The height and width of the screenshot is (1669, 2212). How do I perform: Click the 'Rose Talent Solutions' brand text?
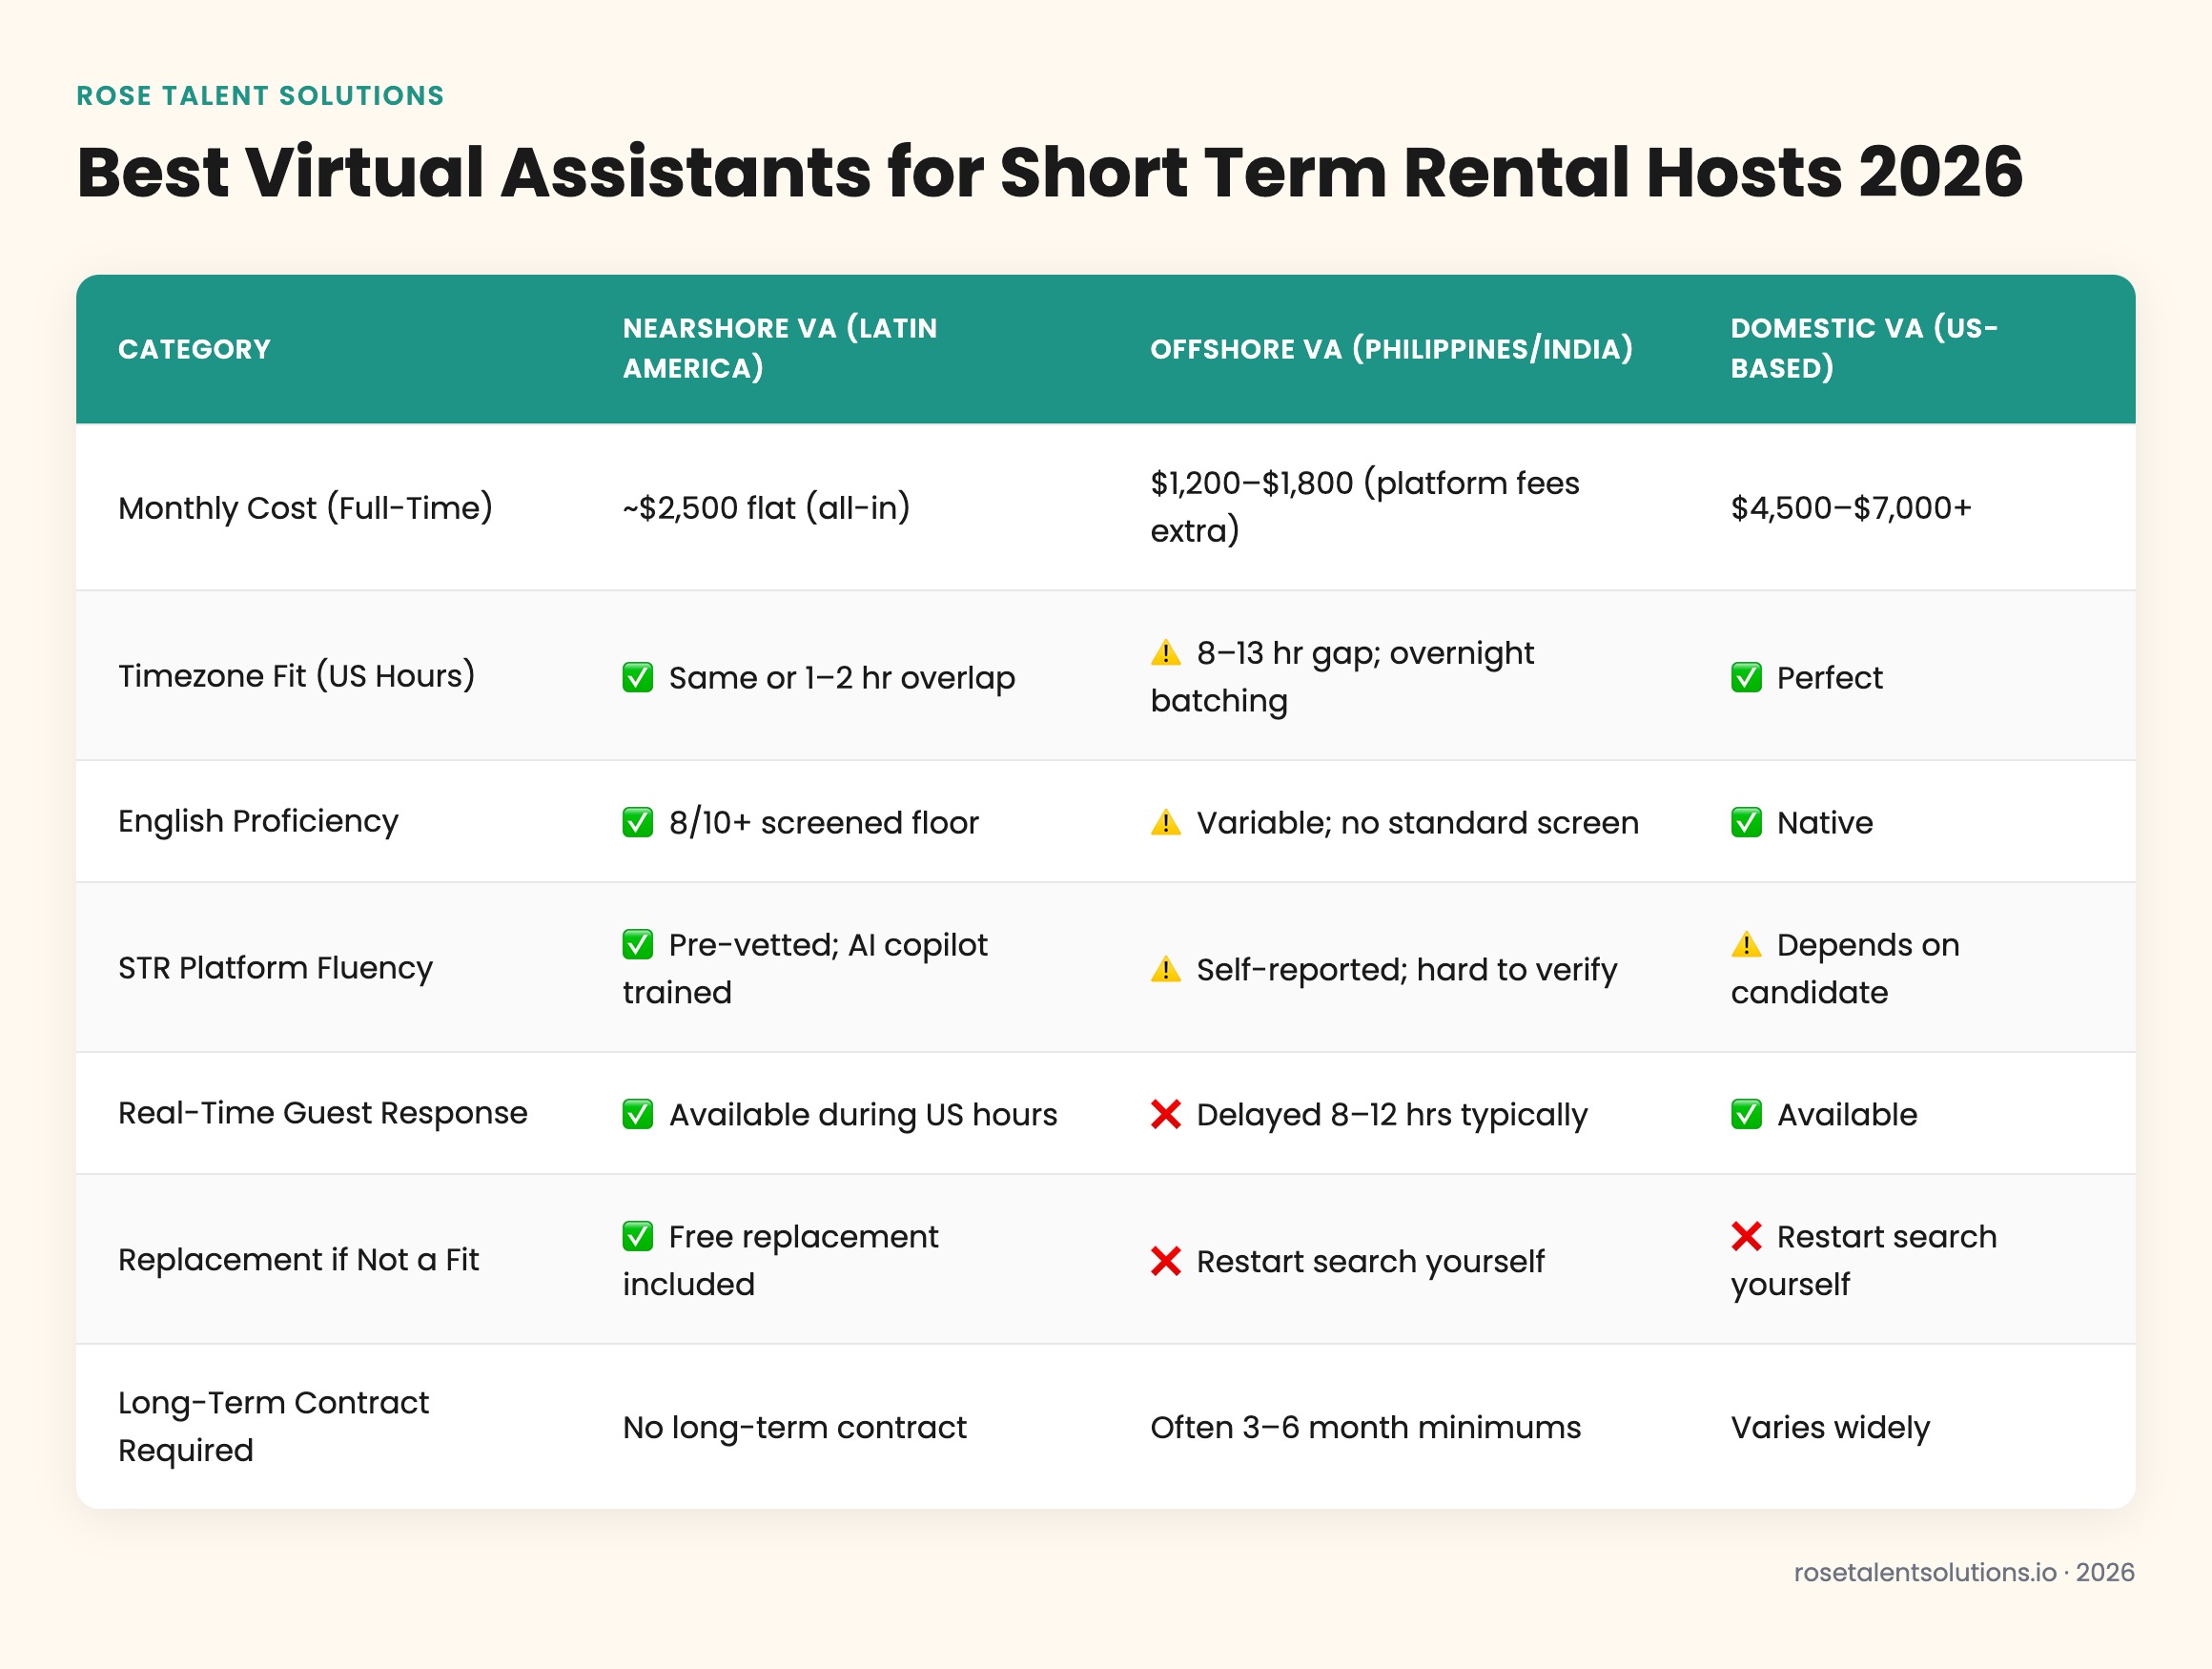pos(260,96)
